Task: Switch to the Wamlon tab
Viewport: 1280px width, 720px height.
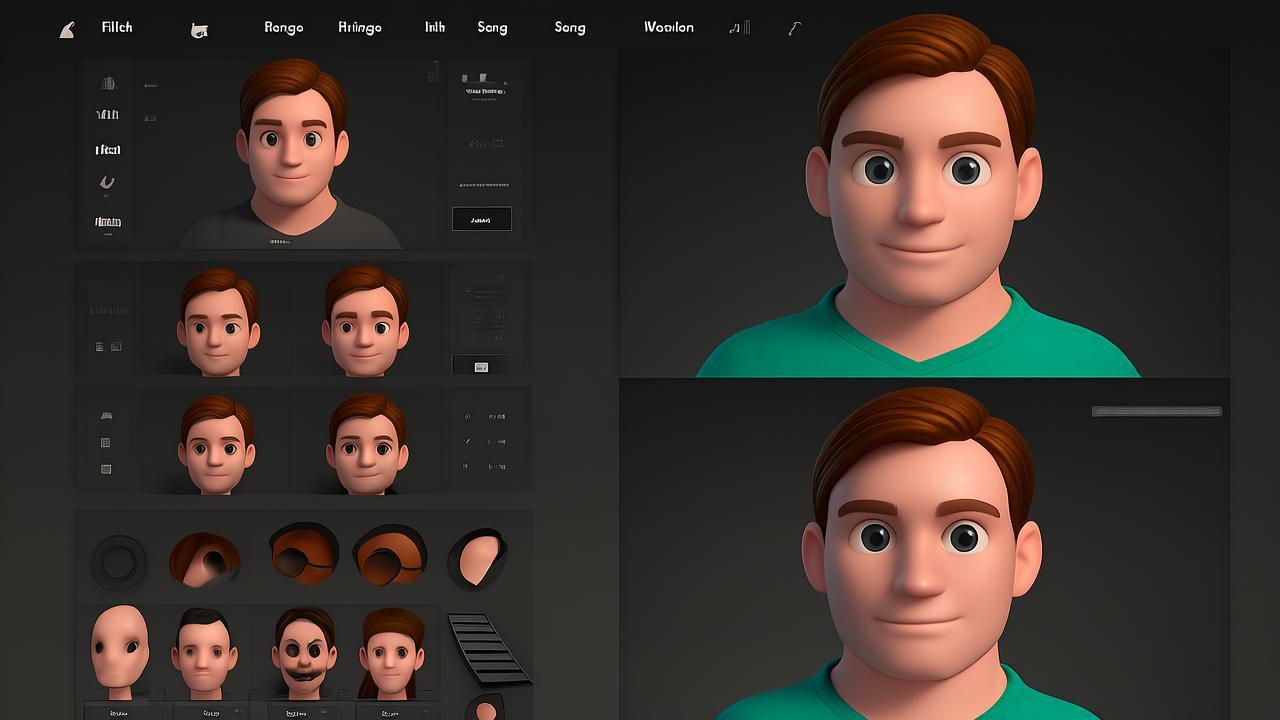Action: click(668, 28)
